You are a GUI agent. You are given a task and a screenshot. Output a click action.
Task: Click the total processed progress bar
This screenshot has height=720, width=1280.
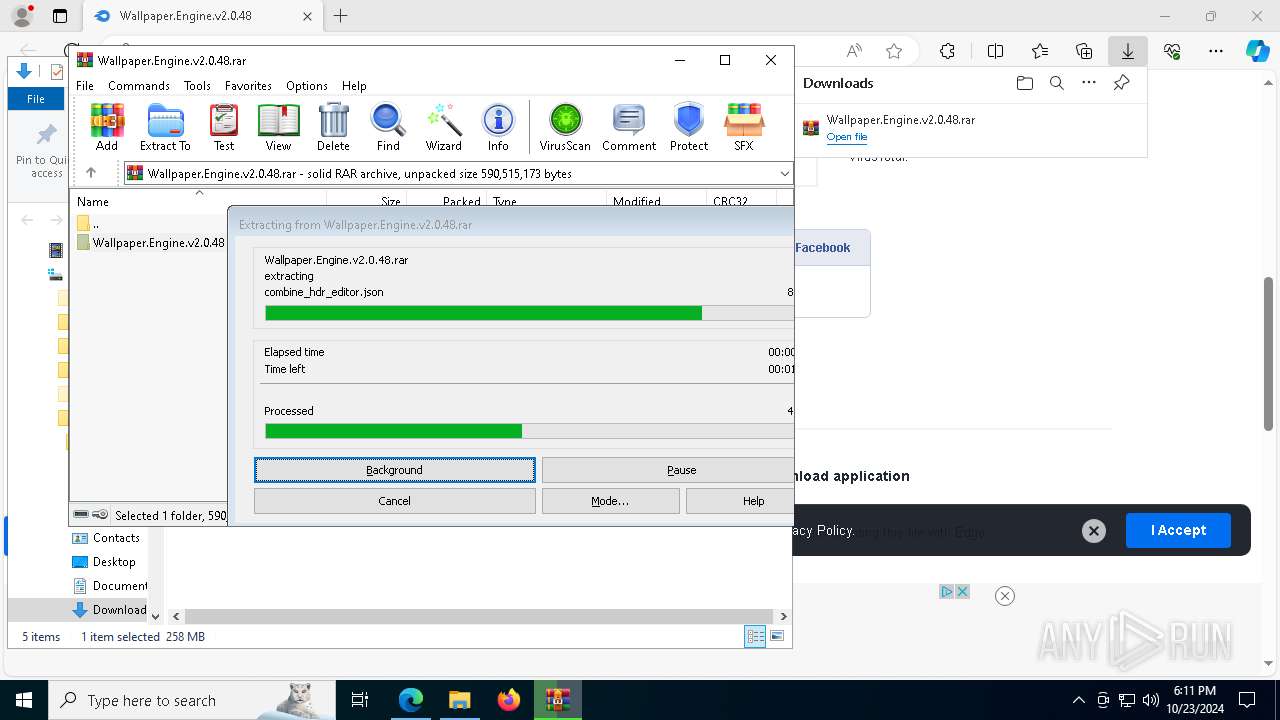tap(529, 431)
